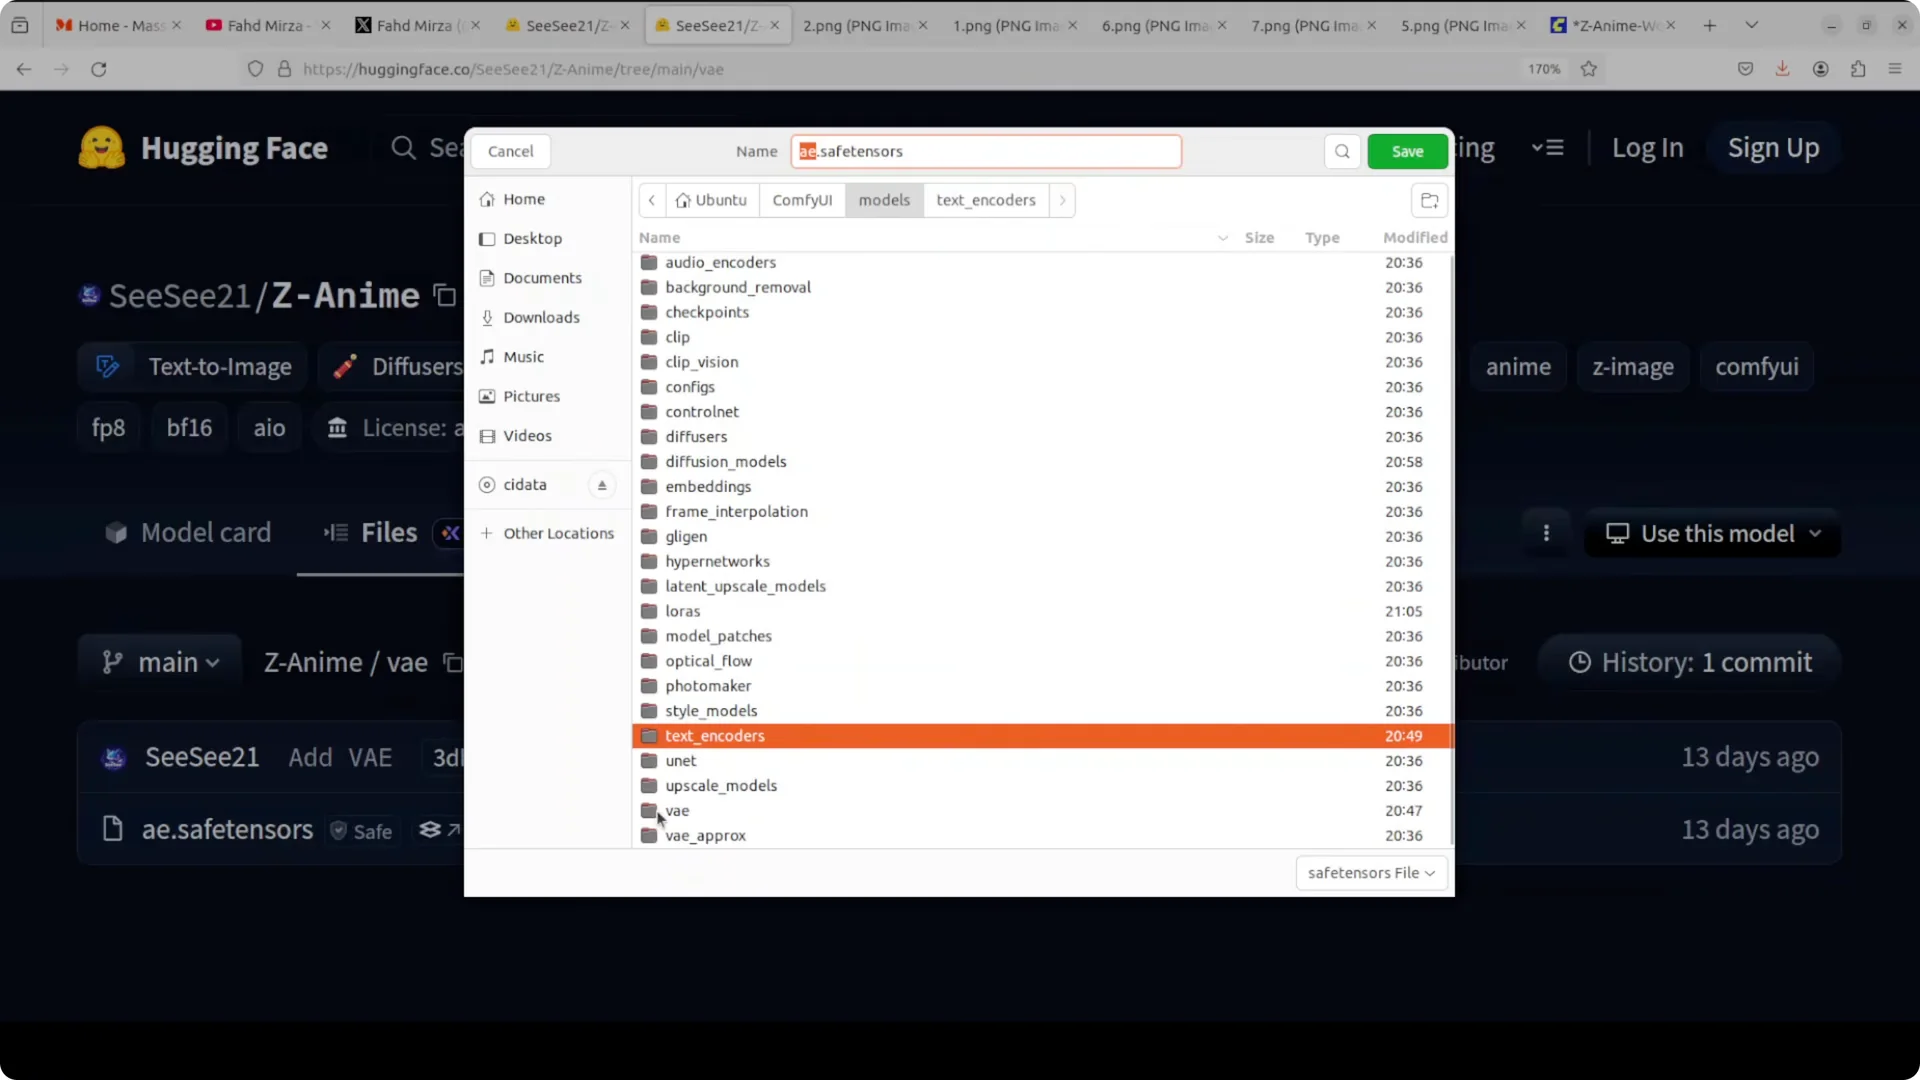This screenshot has width=1920, height=1080.
Task: Click the Text-to-Image tag
Action: tap(193, 367)
